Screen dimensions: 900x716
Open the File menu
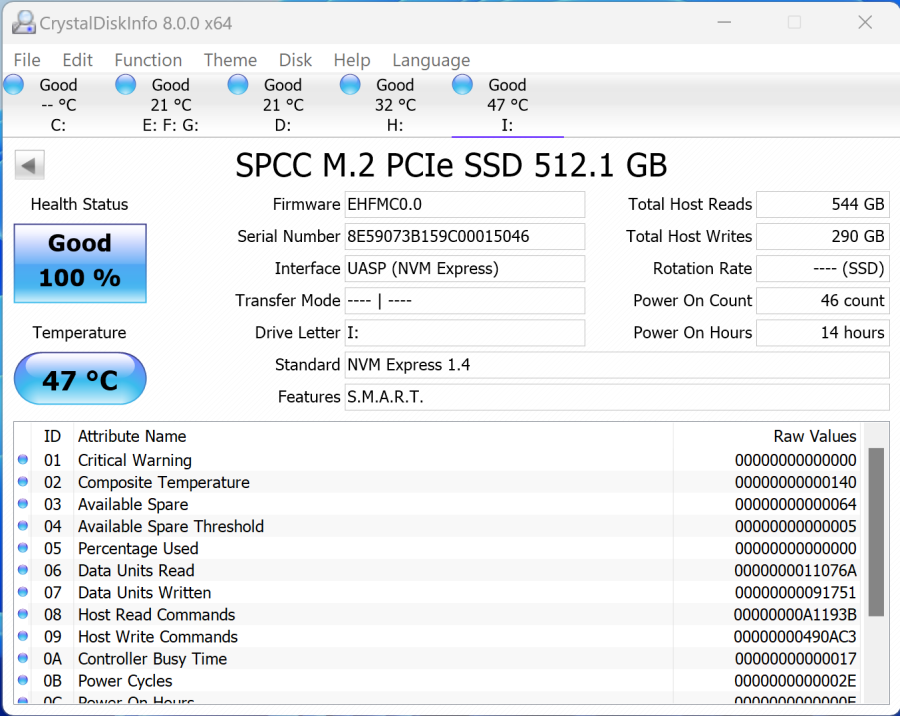click(27, 60)
